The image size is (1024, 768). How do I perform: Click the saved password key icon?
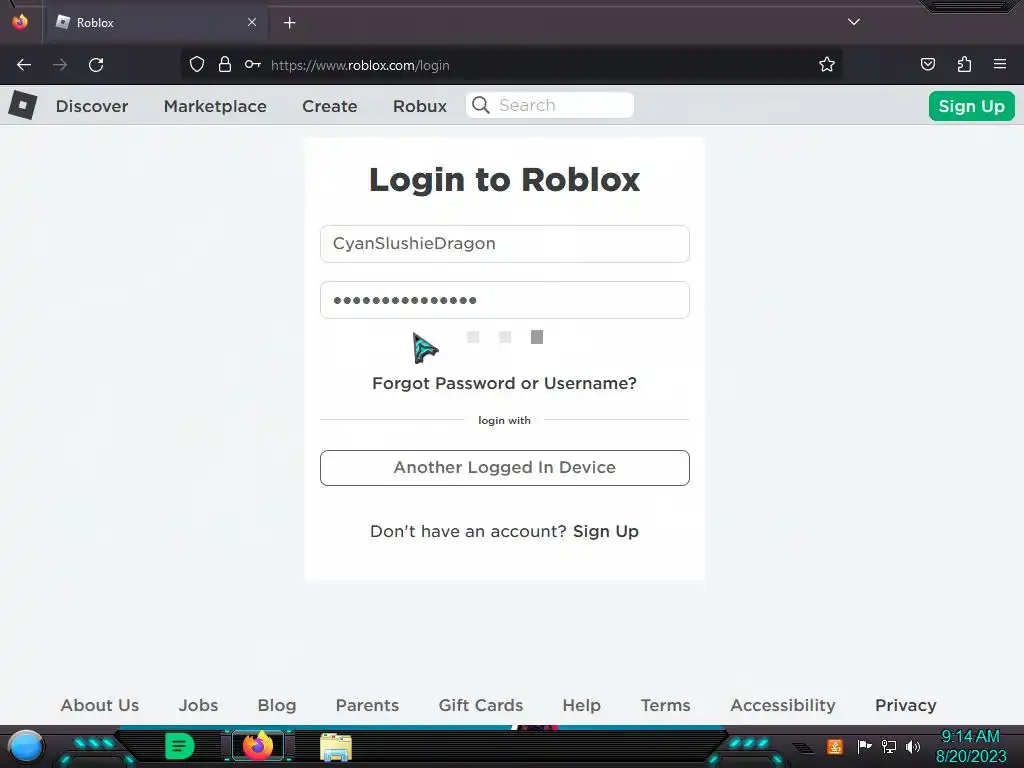[x=253, y=65]
